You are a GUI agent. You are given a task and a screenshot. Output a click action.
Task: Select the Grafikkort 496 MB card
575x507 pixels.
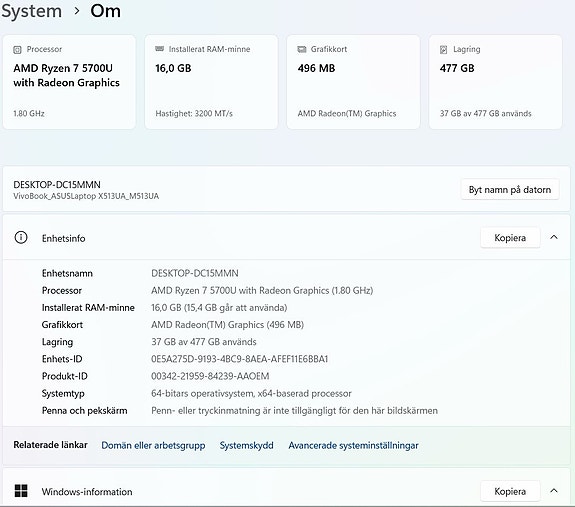pyautogui.click(x=353, y=82)
